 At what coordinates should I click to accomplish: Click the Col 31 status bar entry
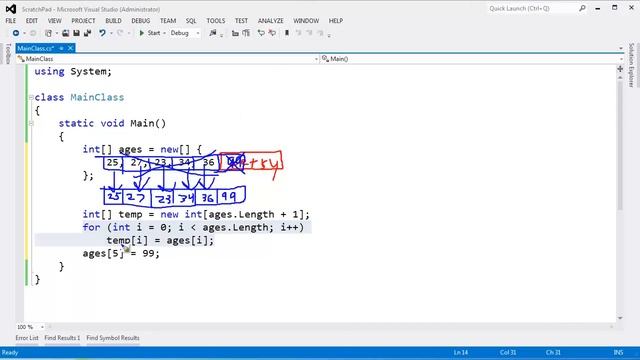pyautogui.click(x=508, y=352)
